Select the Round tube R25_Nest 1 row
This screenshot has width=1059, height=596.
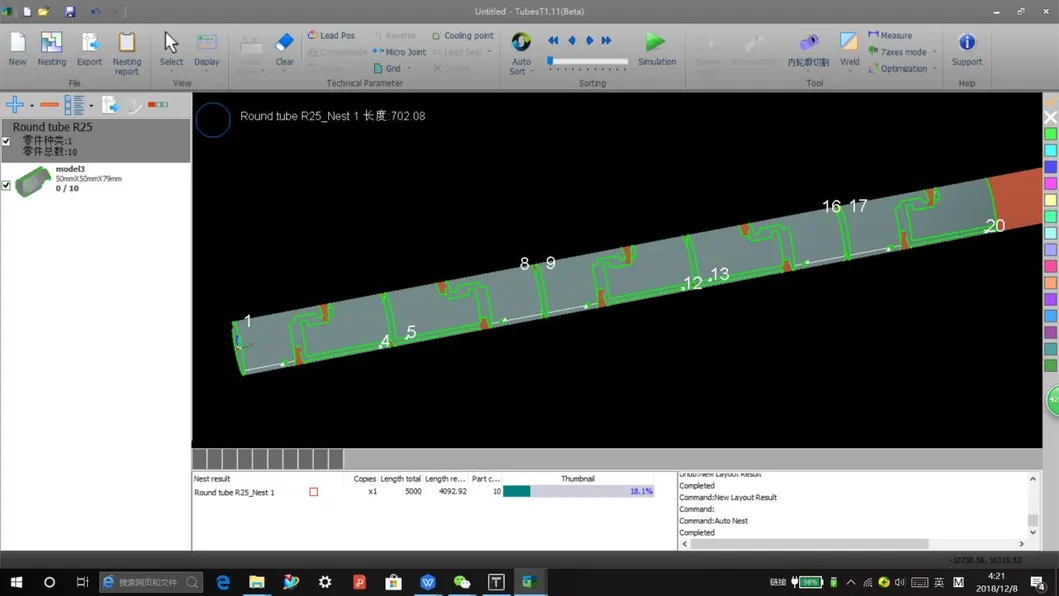pyautogui.click(x=234, y=492)
